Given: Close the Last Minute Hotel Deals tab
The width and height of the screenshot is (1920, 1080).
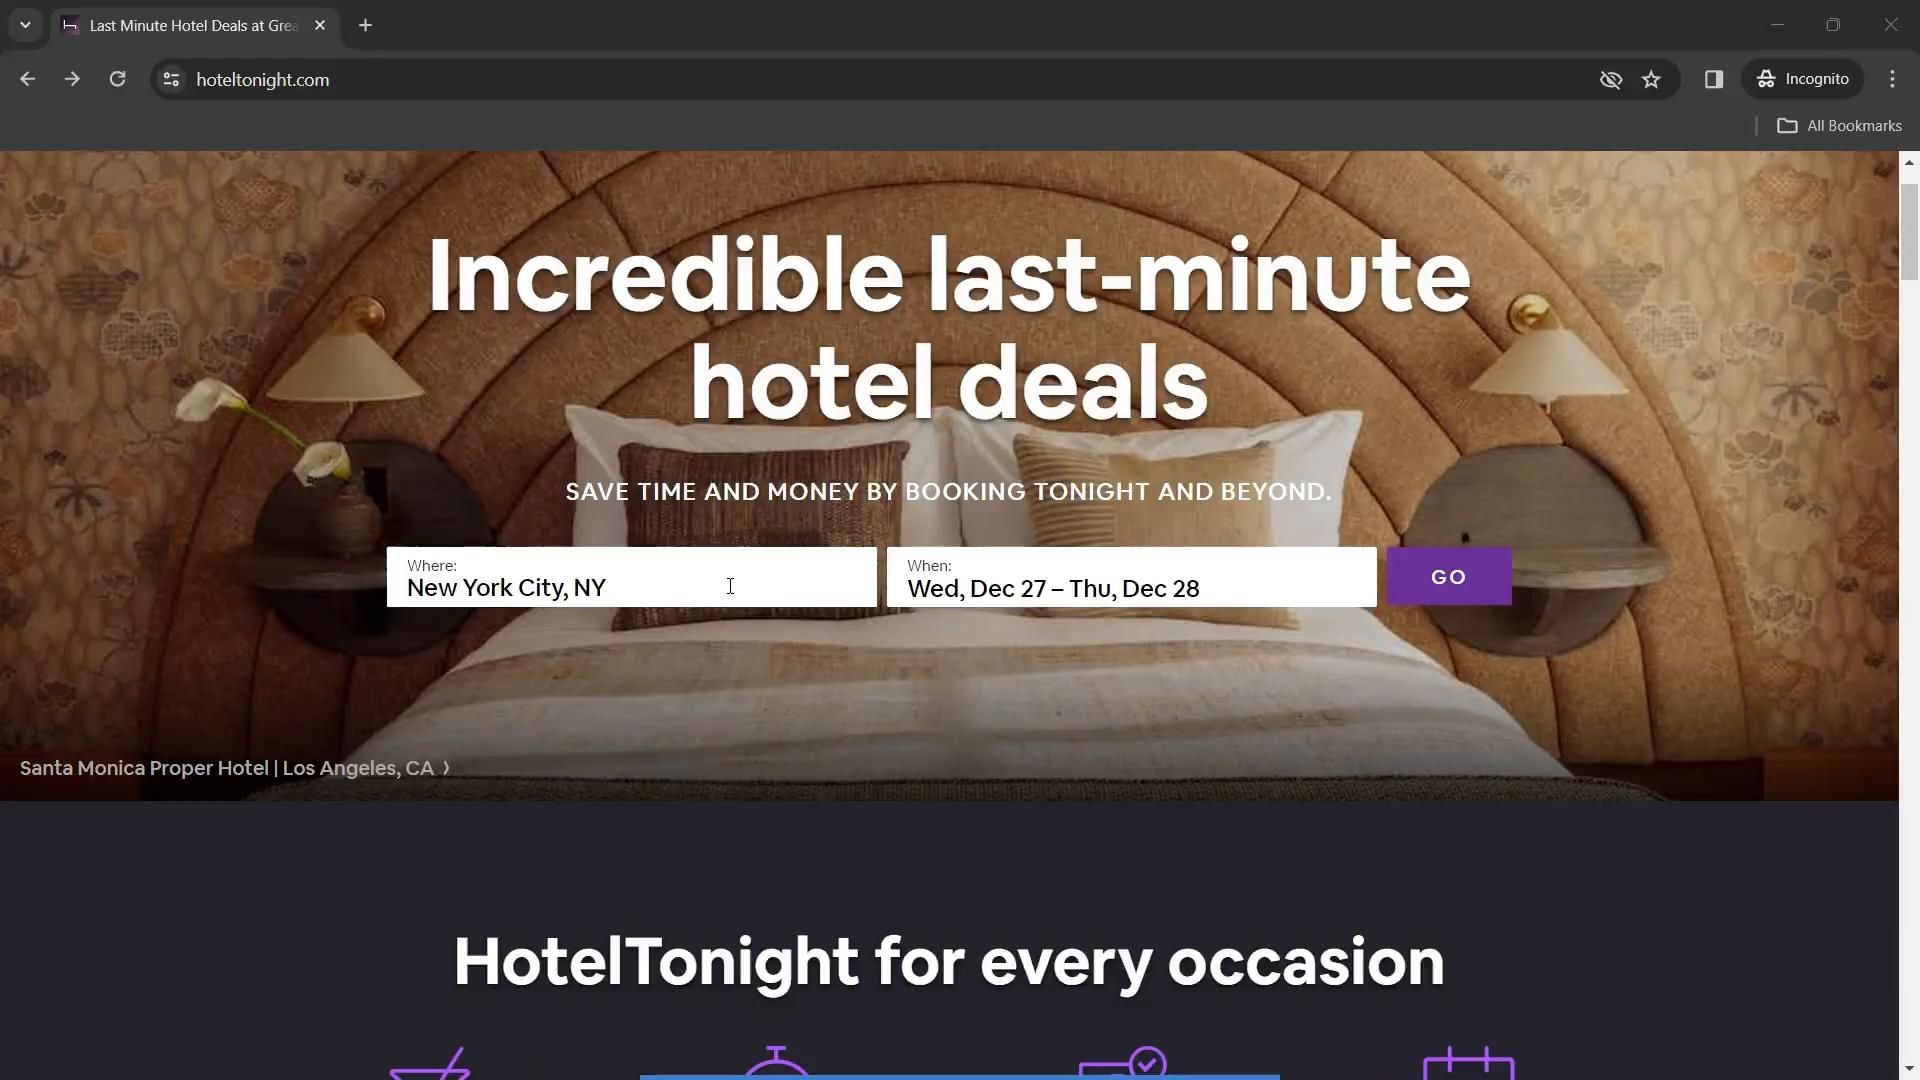Looking at the screenshot, I should 320,25.
